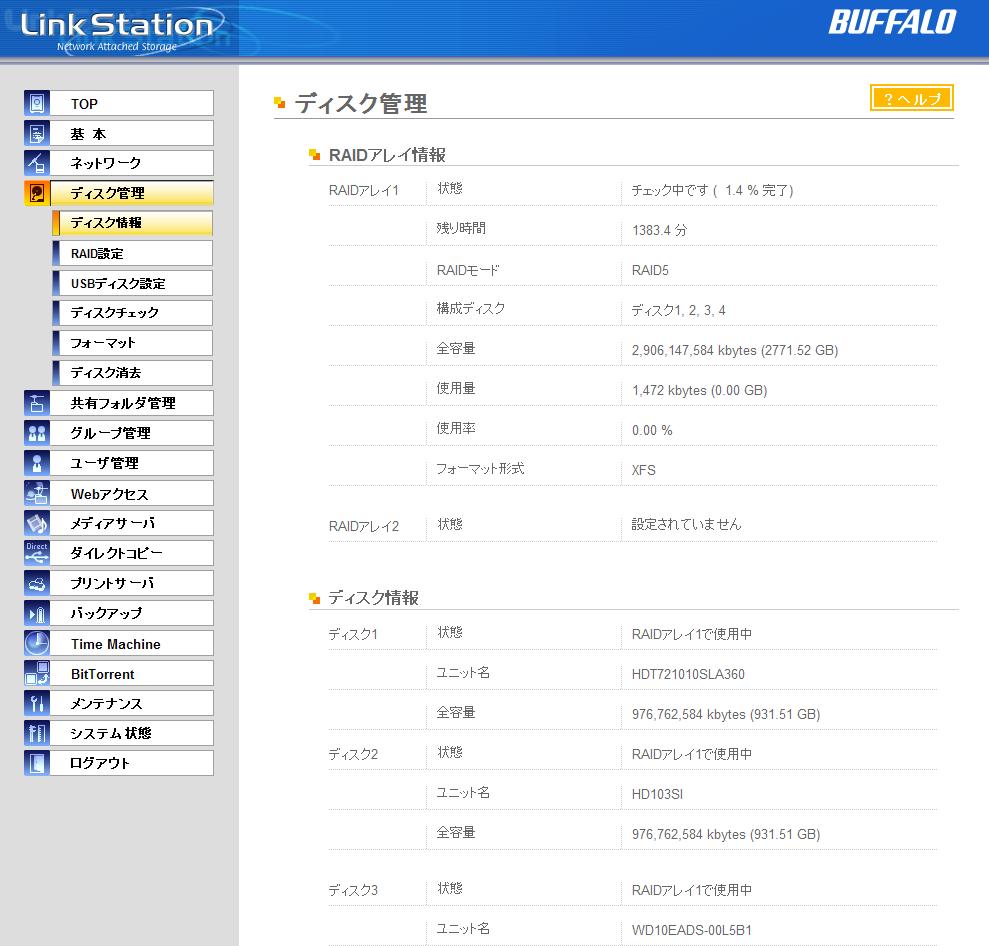Open the RAID設定 submenu item
The image size is (989, 946).
132,253
